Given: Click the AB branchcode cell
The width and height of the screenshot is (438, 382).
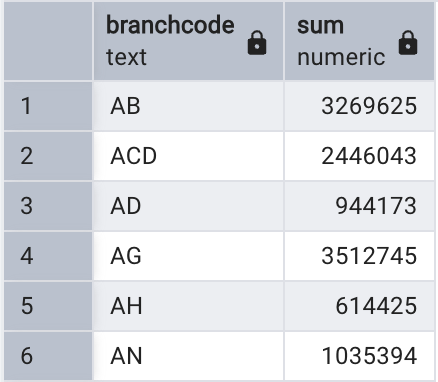Looking at the screenshot, I should point(189,106).
